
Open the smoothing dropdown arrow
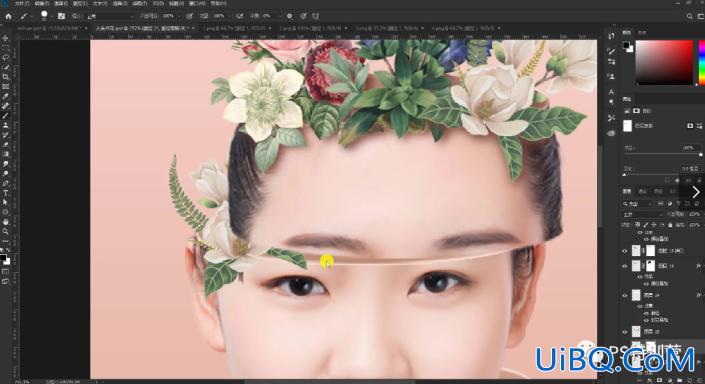(280, 16)
